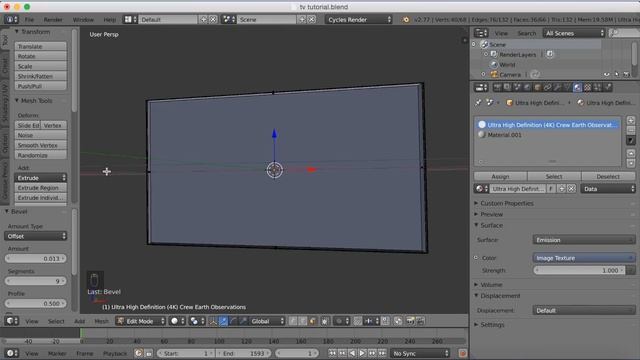The width and height of the screenshot is (640, 360).
Task: Open the Emission surface shader dropdown
Action: [x=584, y=240]
